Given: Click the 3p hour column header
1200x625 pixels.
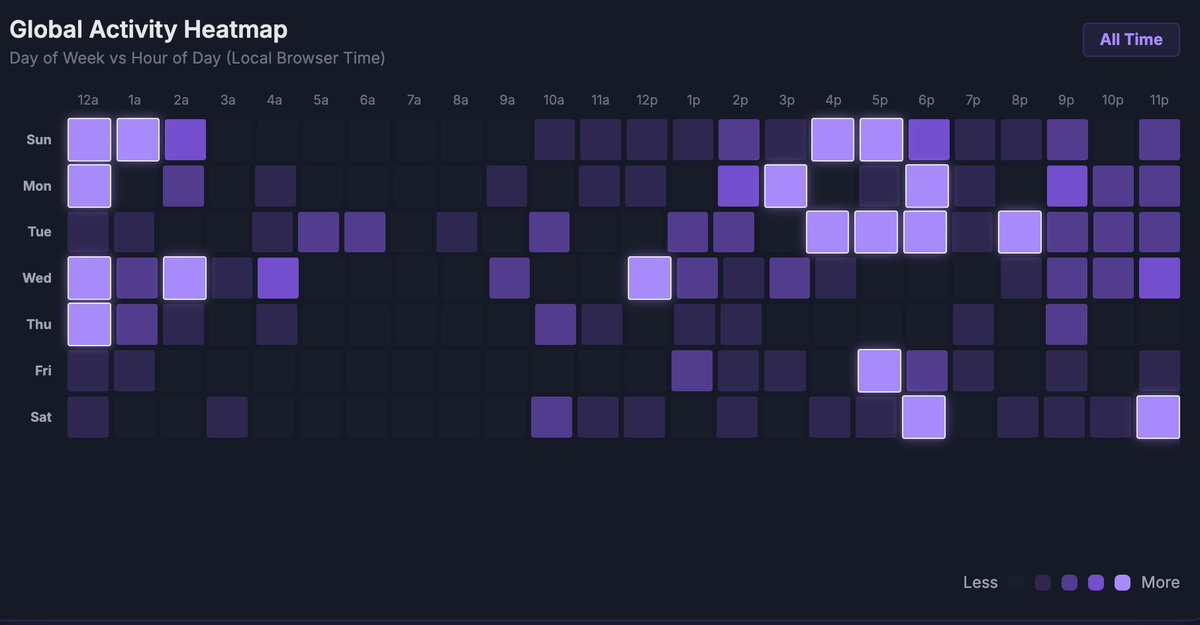Looking at the screenshot, I should pyautogui.click(x=786, y=100).
